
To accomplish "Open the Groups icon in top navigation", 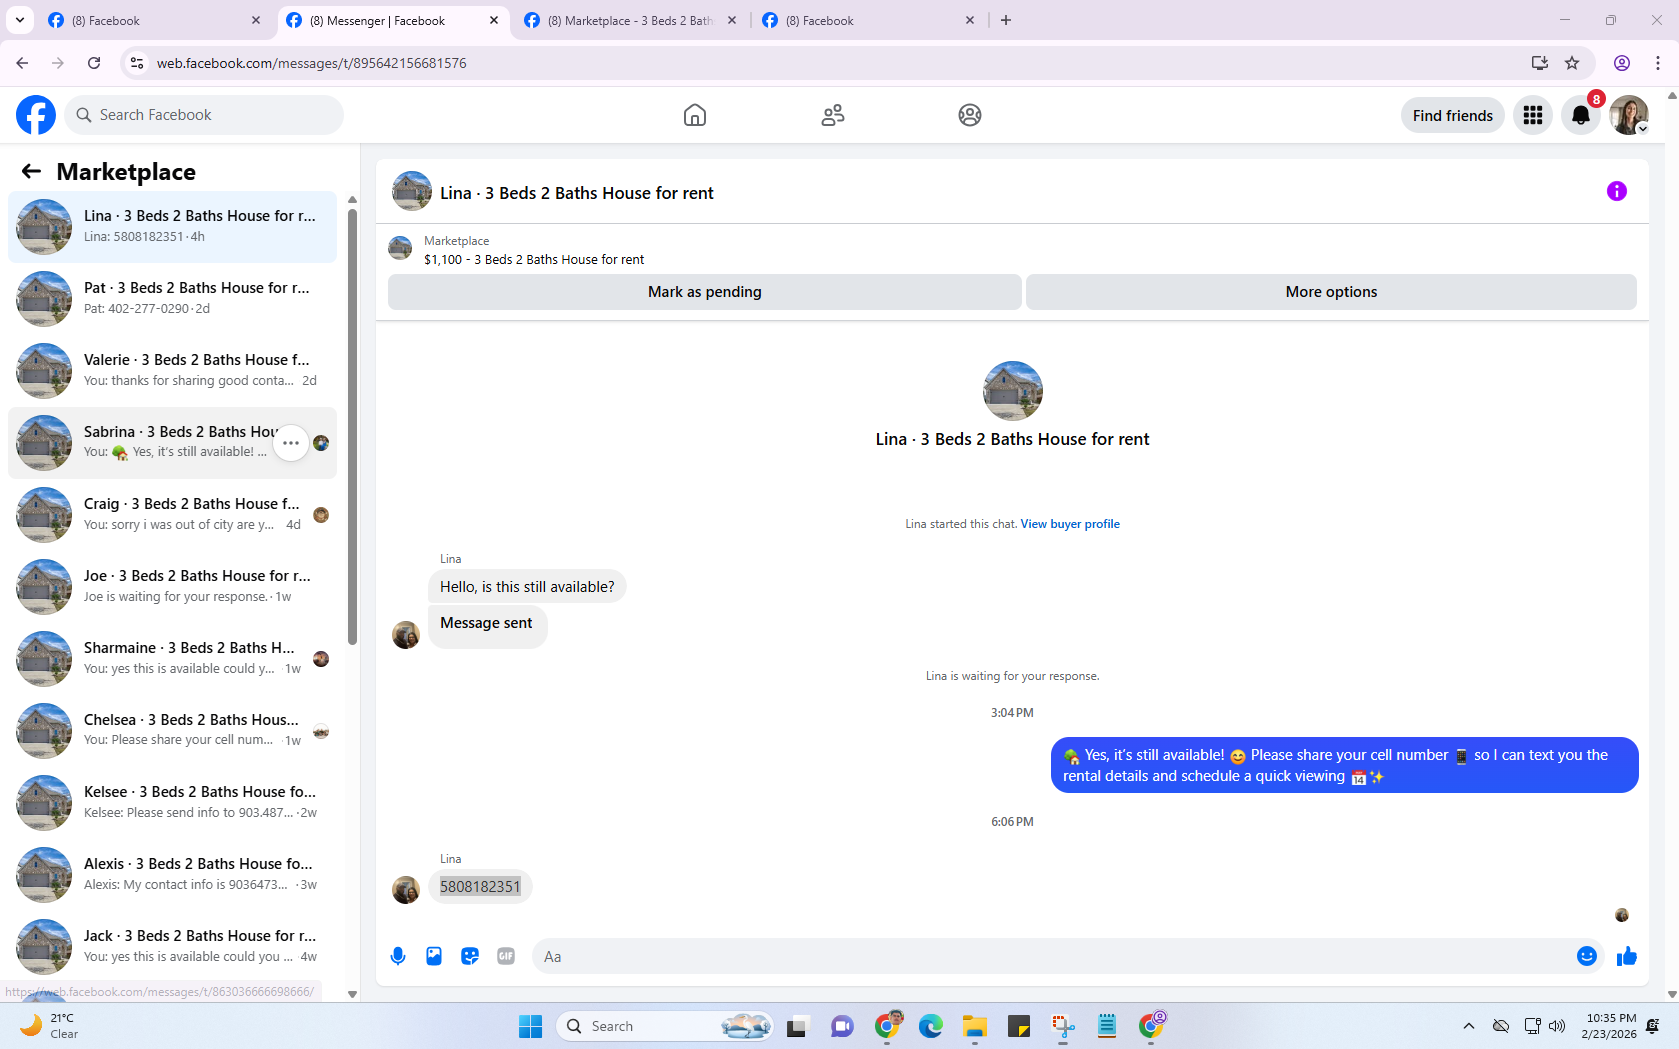I will (970, 115).
